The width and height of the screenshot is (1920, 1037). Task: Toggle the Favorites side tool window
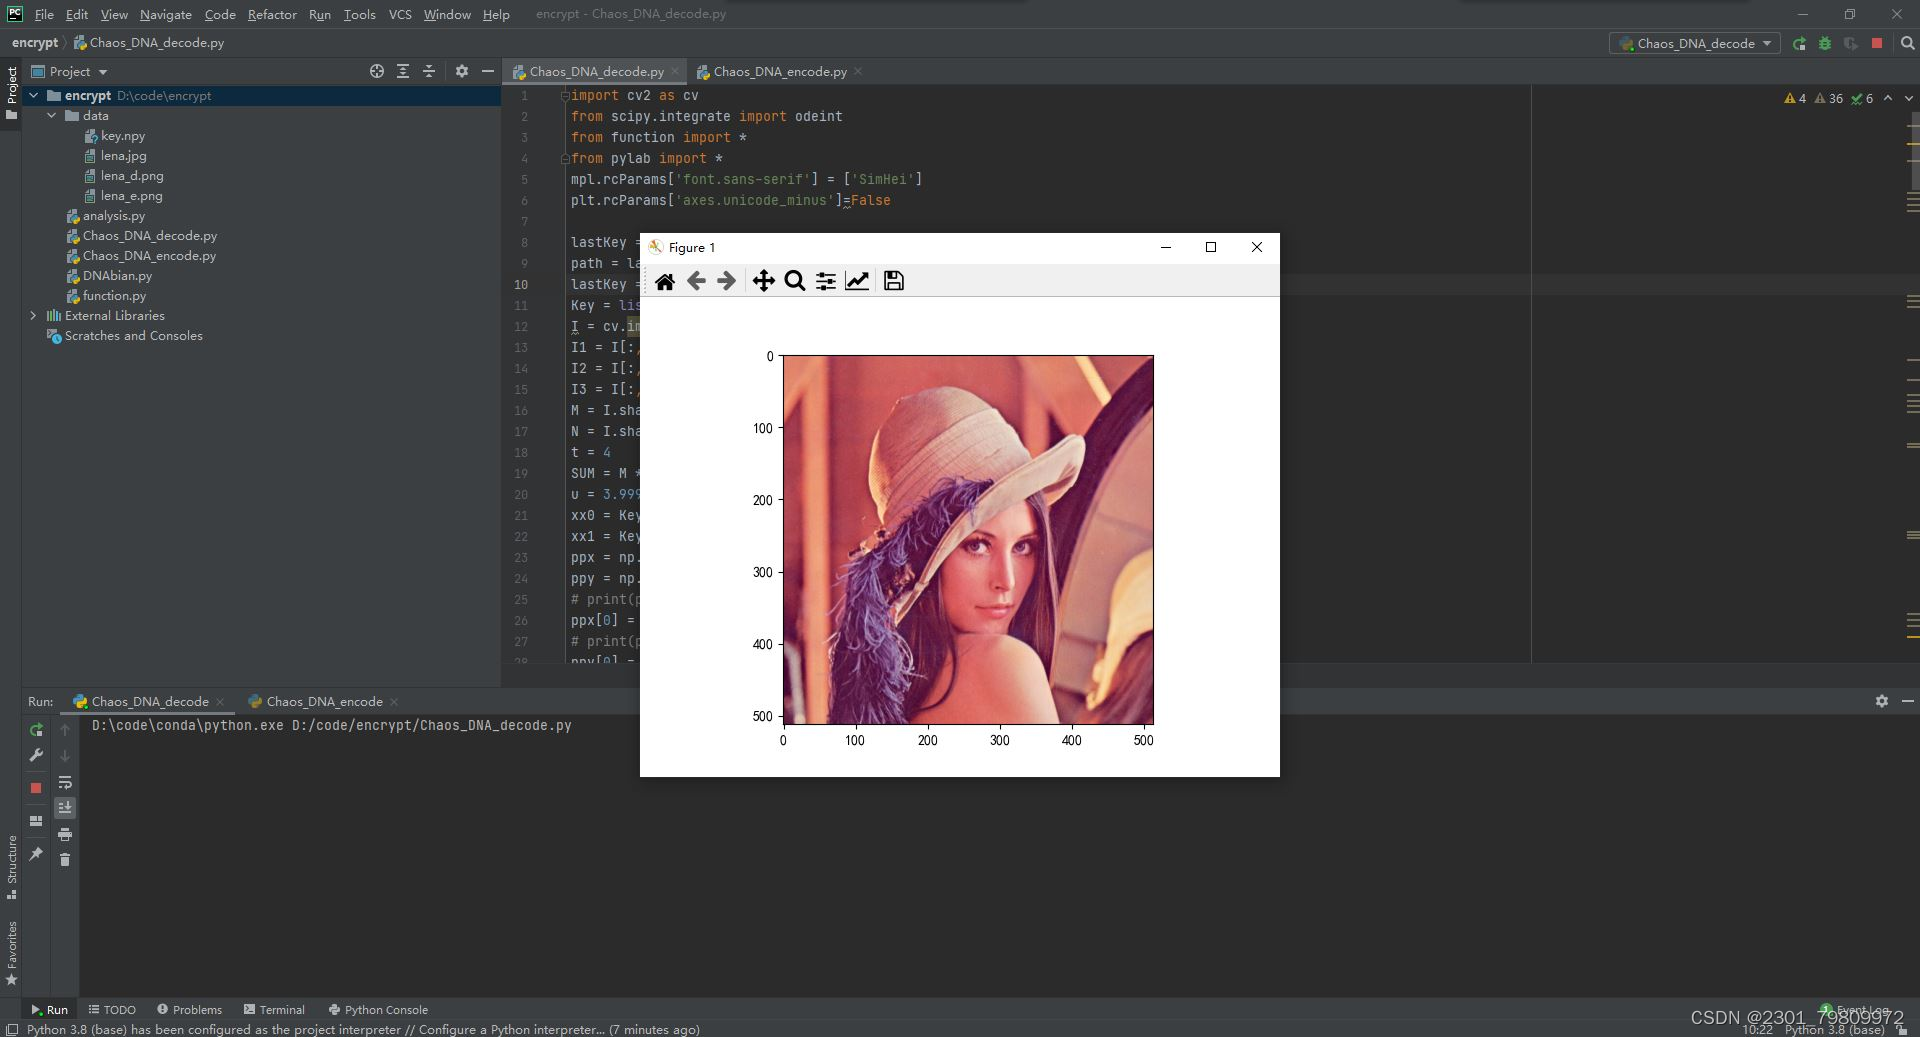pyautogui.click(x=11, y=953)
